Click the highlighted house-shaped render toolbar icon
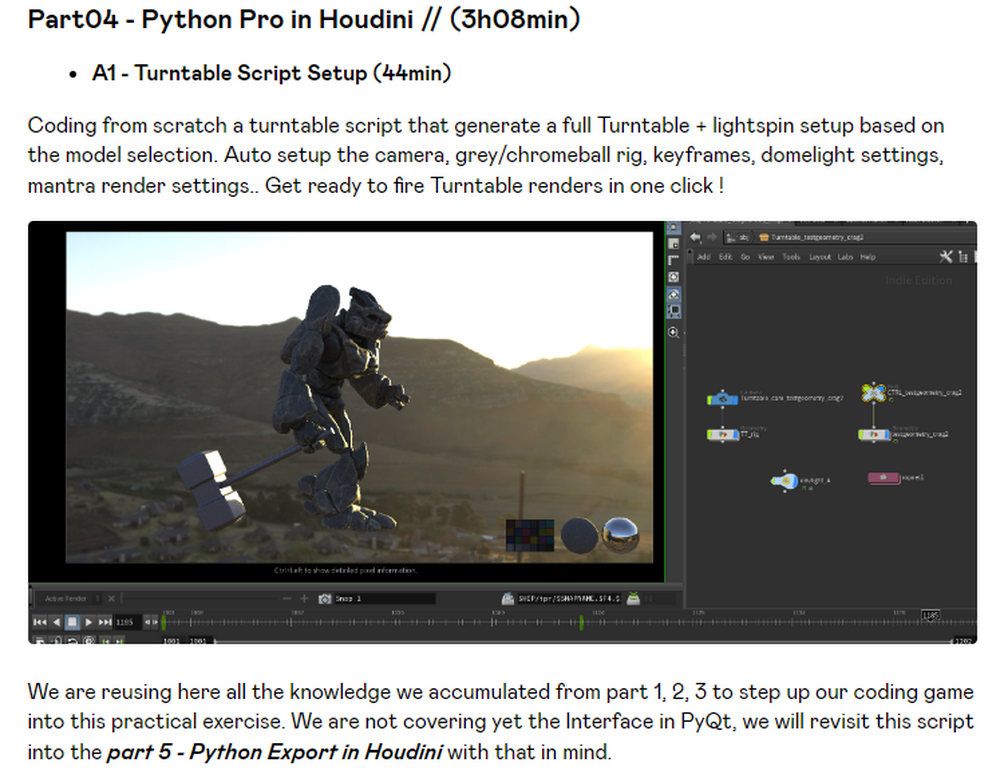Image resolution: width=1000 pixels, height=782 pixels. click(x=673, y=294)
